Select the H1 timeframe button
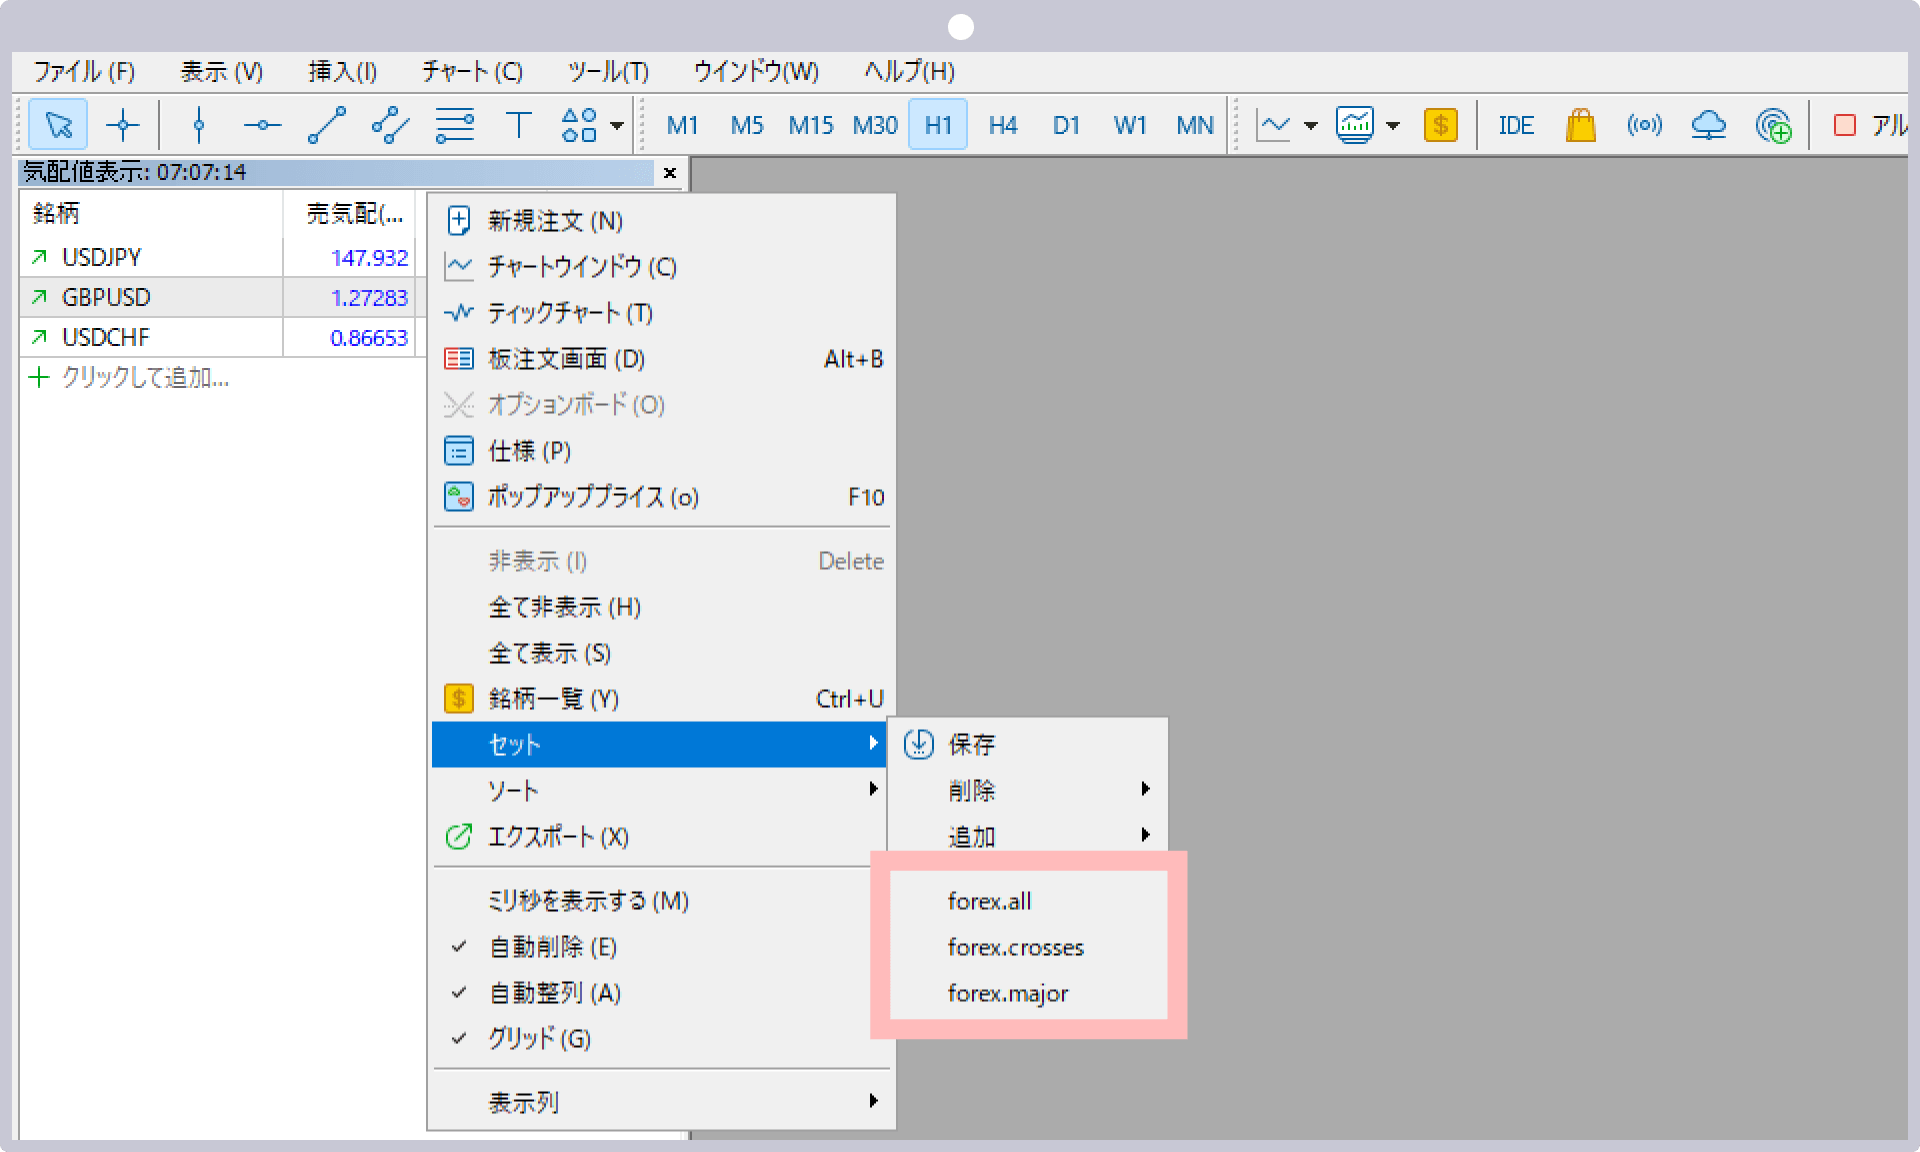 (x=938, y=125)
